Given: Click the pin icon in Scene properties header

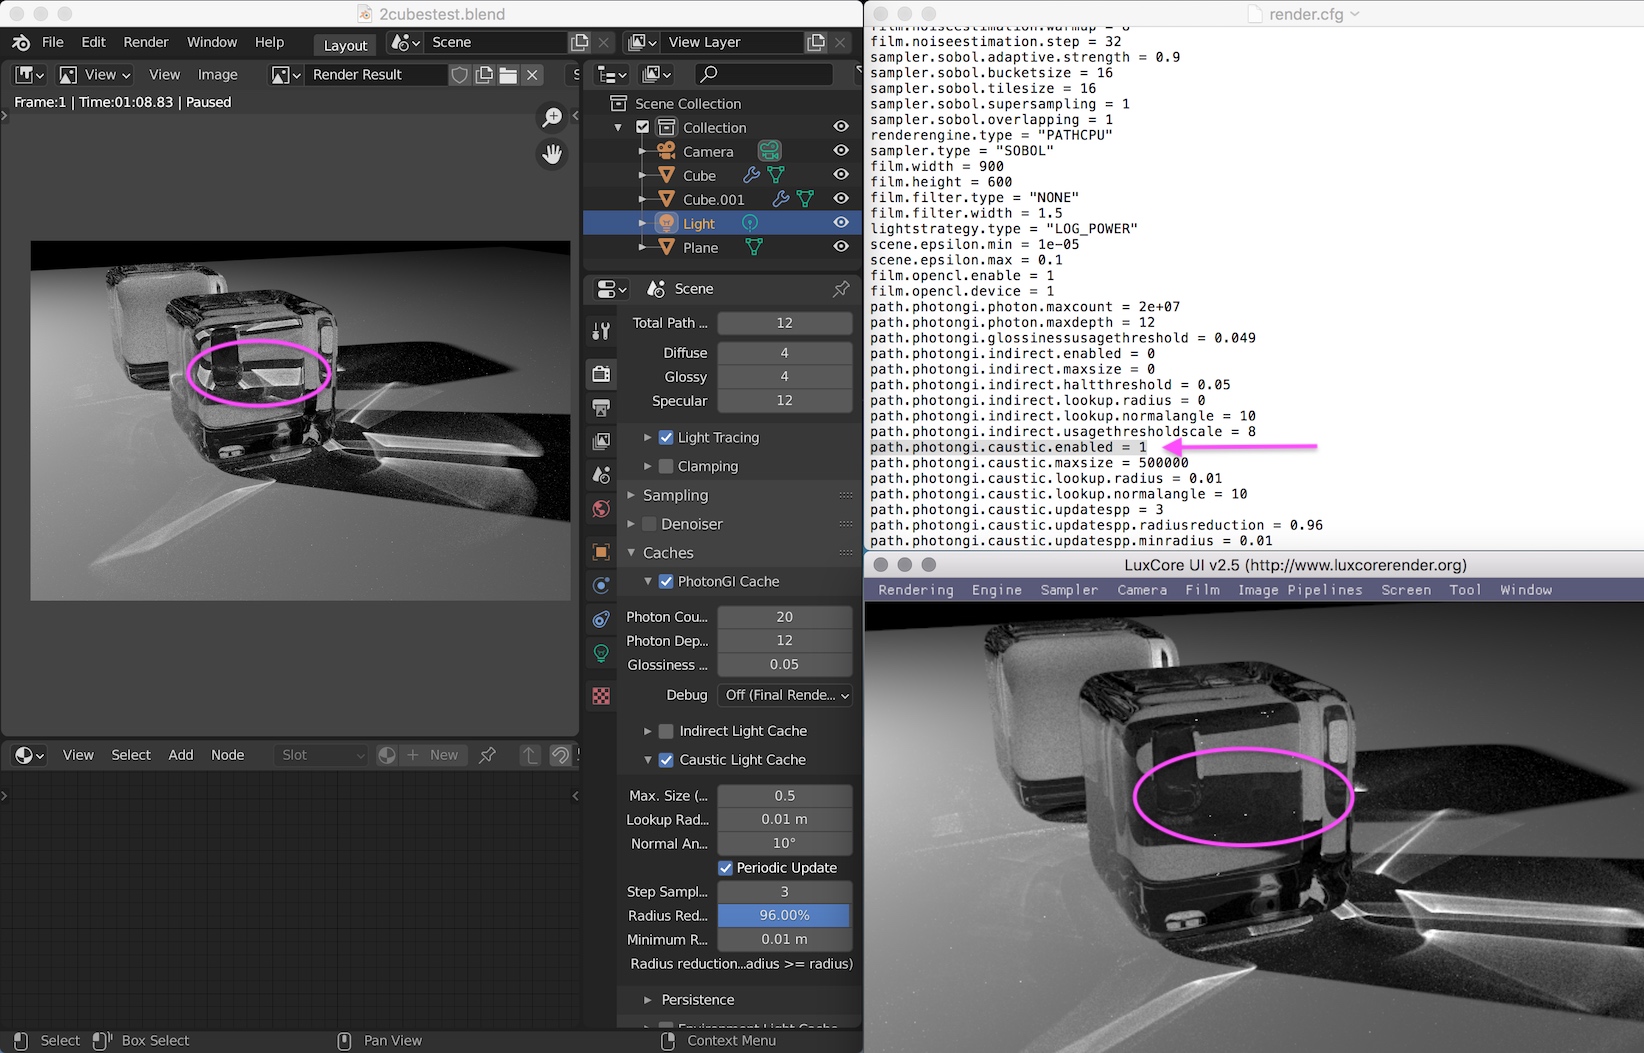Looking at the screenshot, I should (x=841, y=289).
